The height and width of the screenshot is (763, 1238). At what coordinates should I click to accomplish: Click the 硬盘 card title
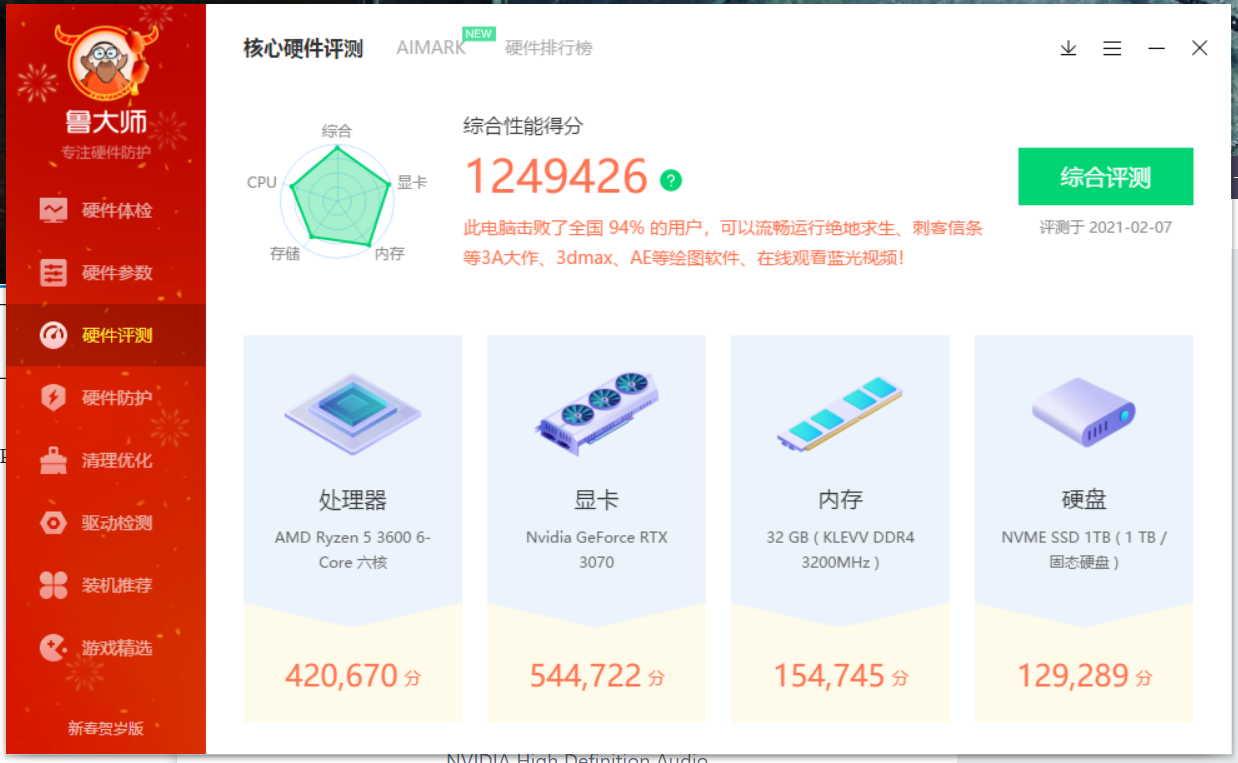(x=1084, y=500)
